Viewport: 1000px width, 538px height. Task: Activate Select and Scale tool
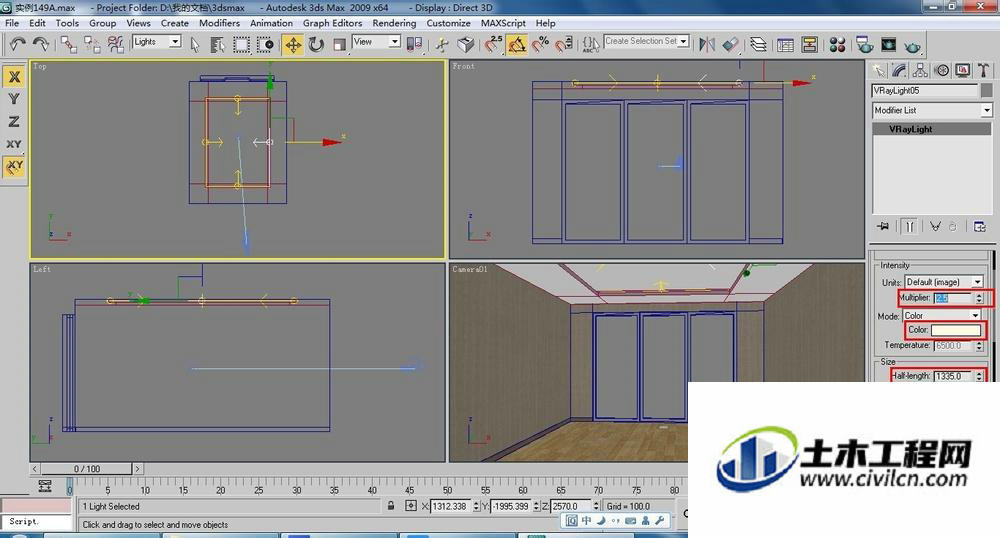click(339, 44)
